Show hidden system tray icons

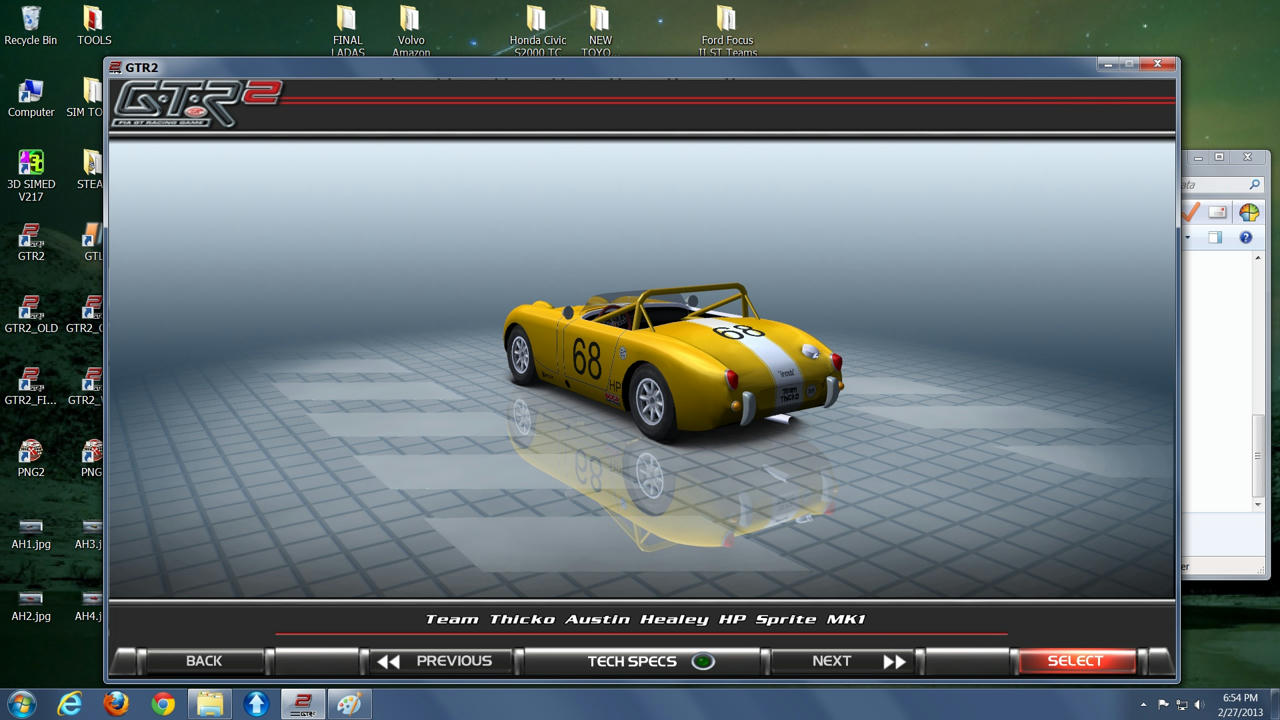pos(1144,705)
